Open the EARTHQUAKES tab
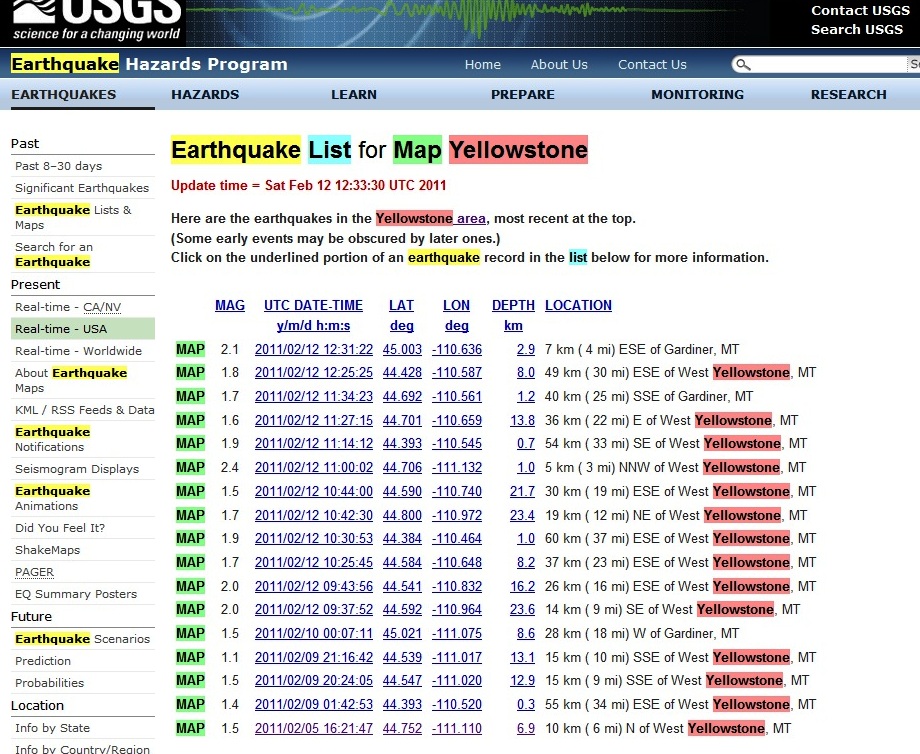920x754 pixels. point(64,94)
